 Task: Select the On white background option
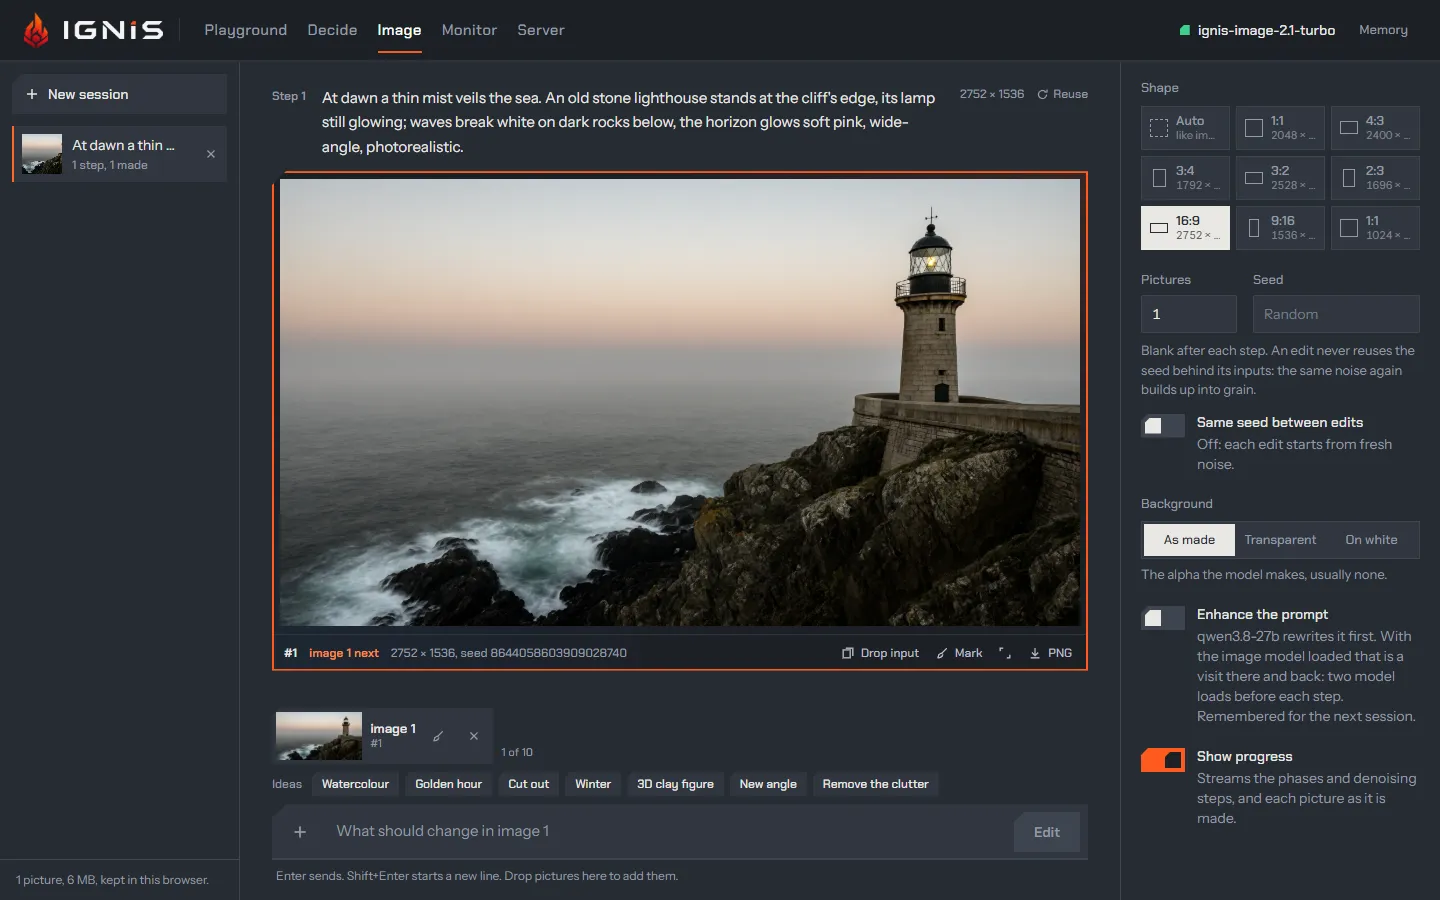(1371, 540)
